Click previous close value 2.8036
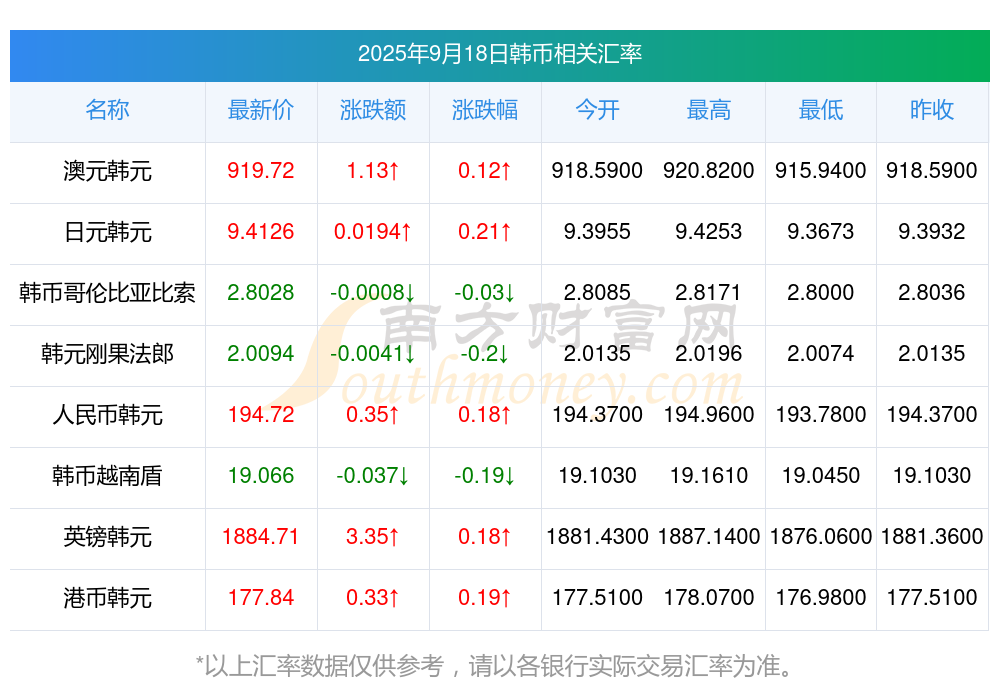Viewport: 1000px width, 698px height. tap(932, 293)
